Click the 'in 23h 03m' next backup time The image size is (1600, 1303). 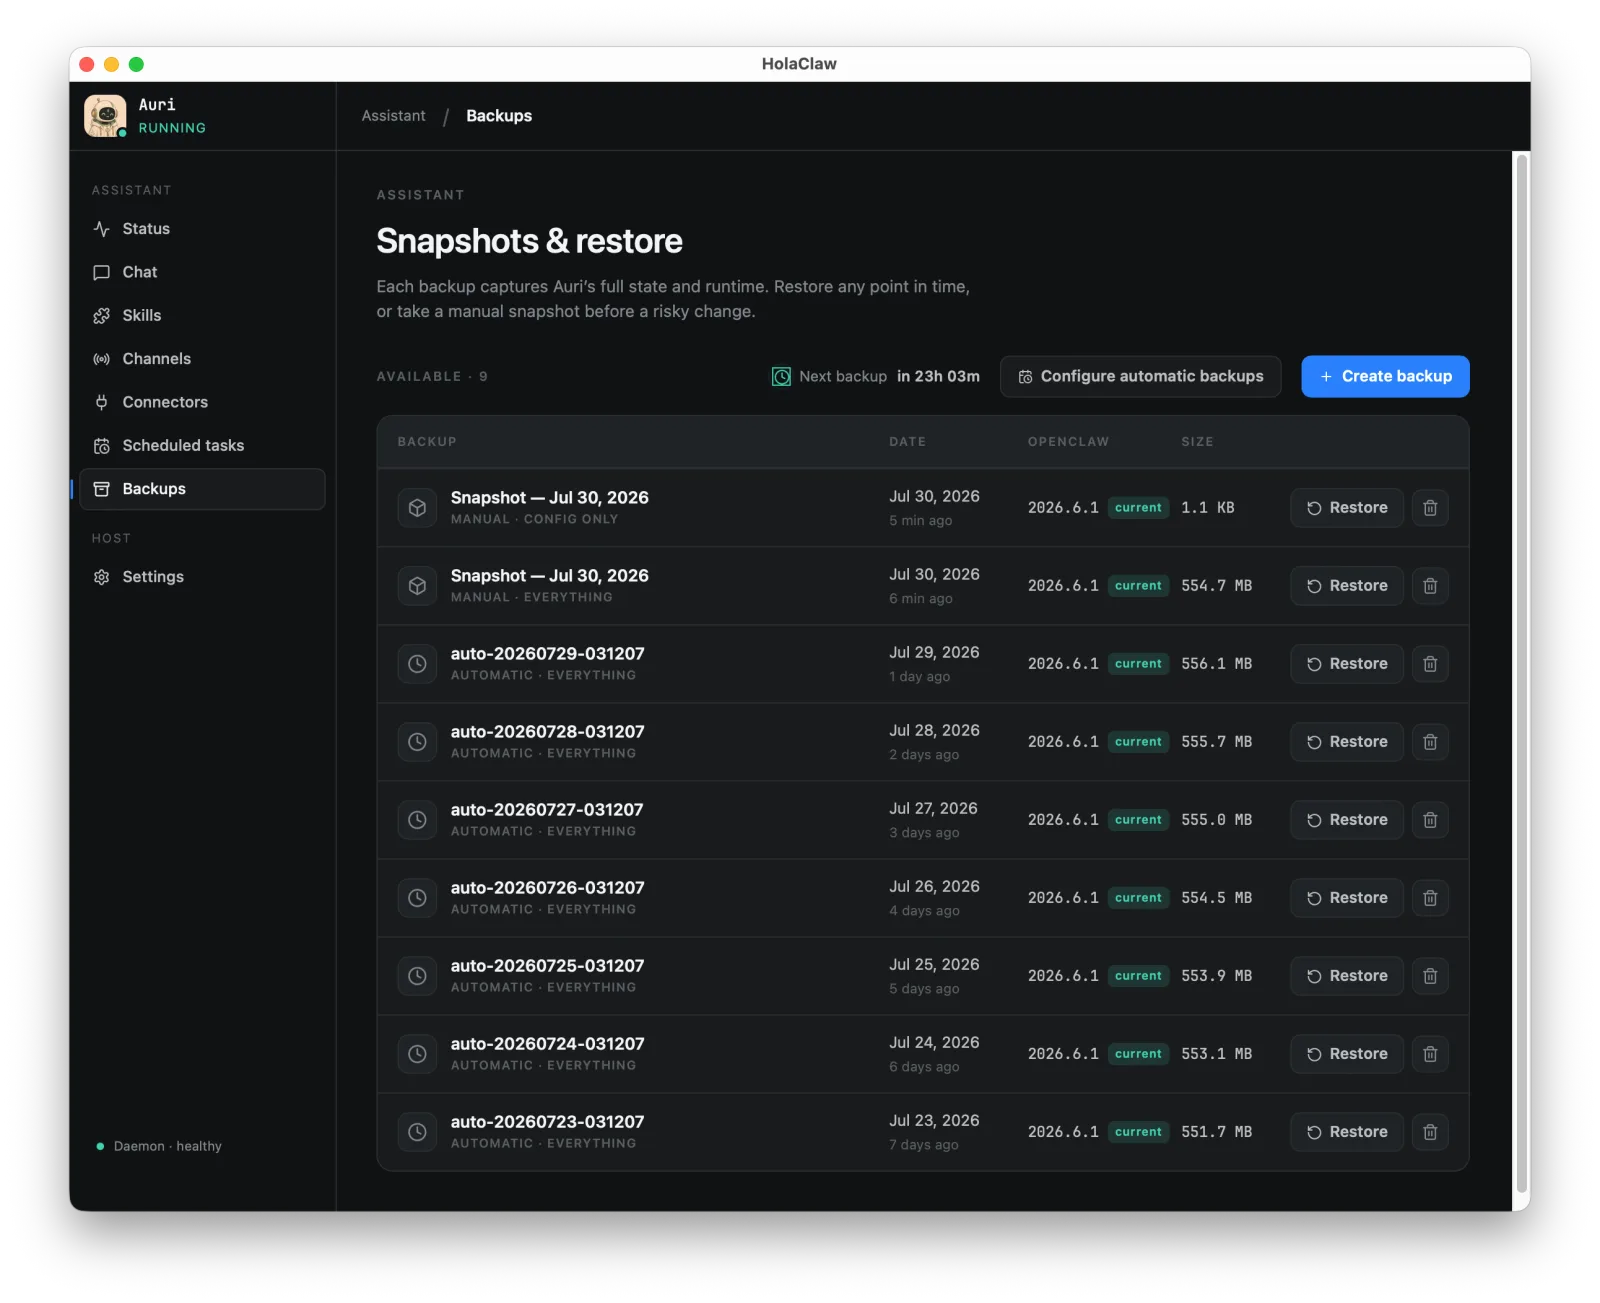[938, 377]
